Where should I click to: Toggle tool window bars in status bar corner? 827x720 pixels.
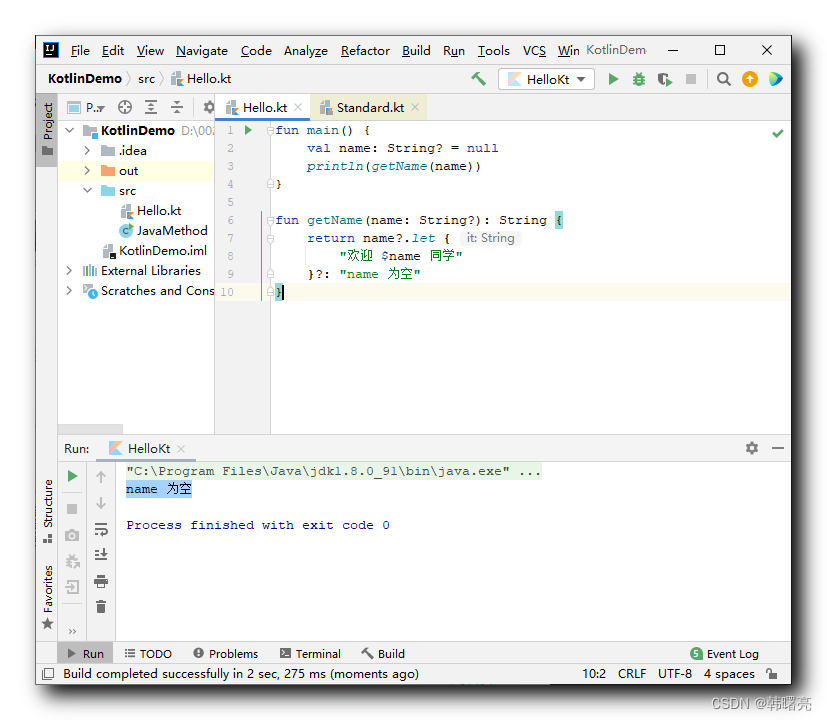48,674
